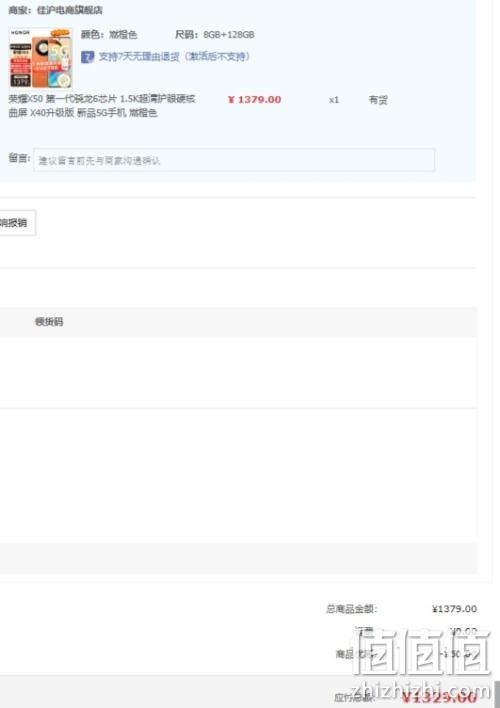Click the red ¥1379.00 unit price
This screenshot has width=500, height=708.
(x=254, y=100)
